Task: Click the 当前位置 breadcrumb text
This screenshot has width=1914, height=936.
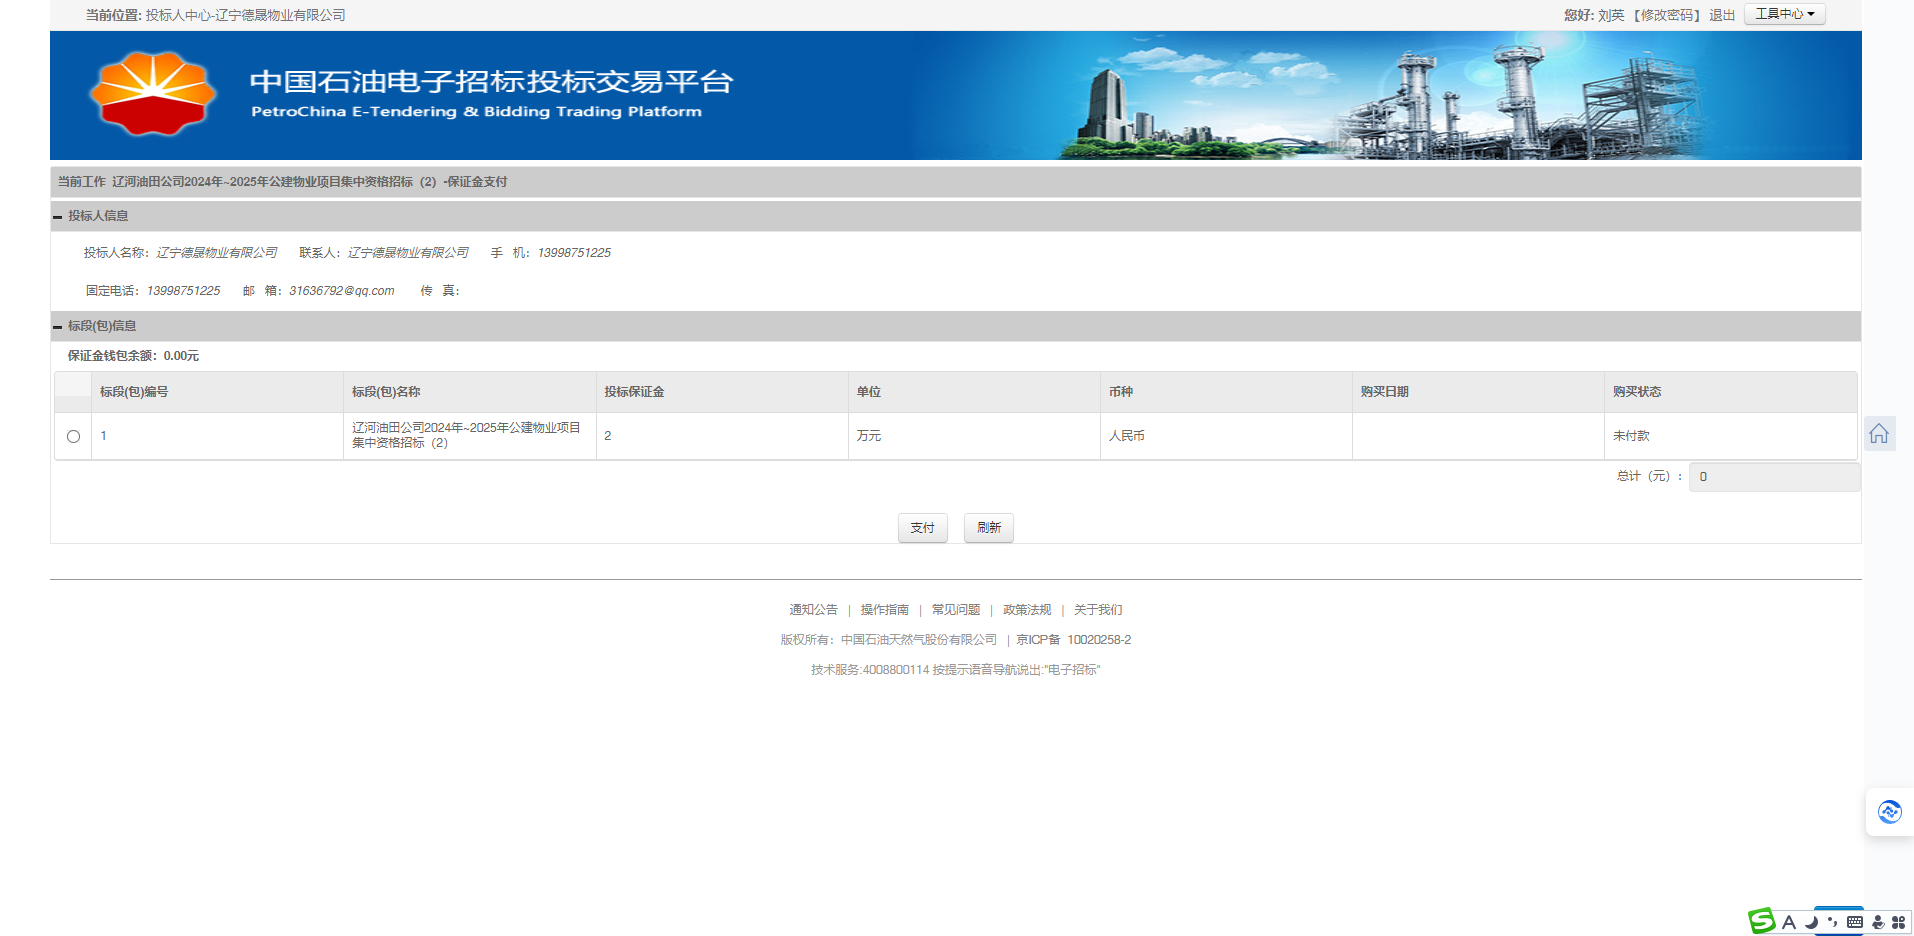Action: (216, 15)
